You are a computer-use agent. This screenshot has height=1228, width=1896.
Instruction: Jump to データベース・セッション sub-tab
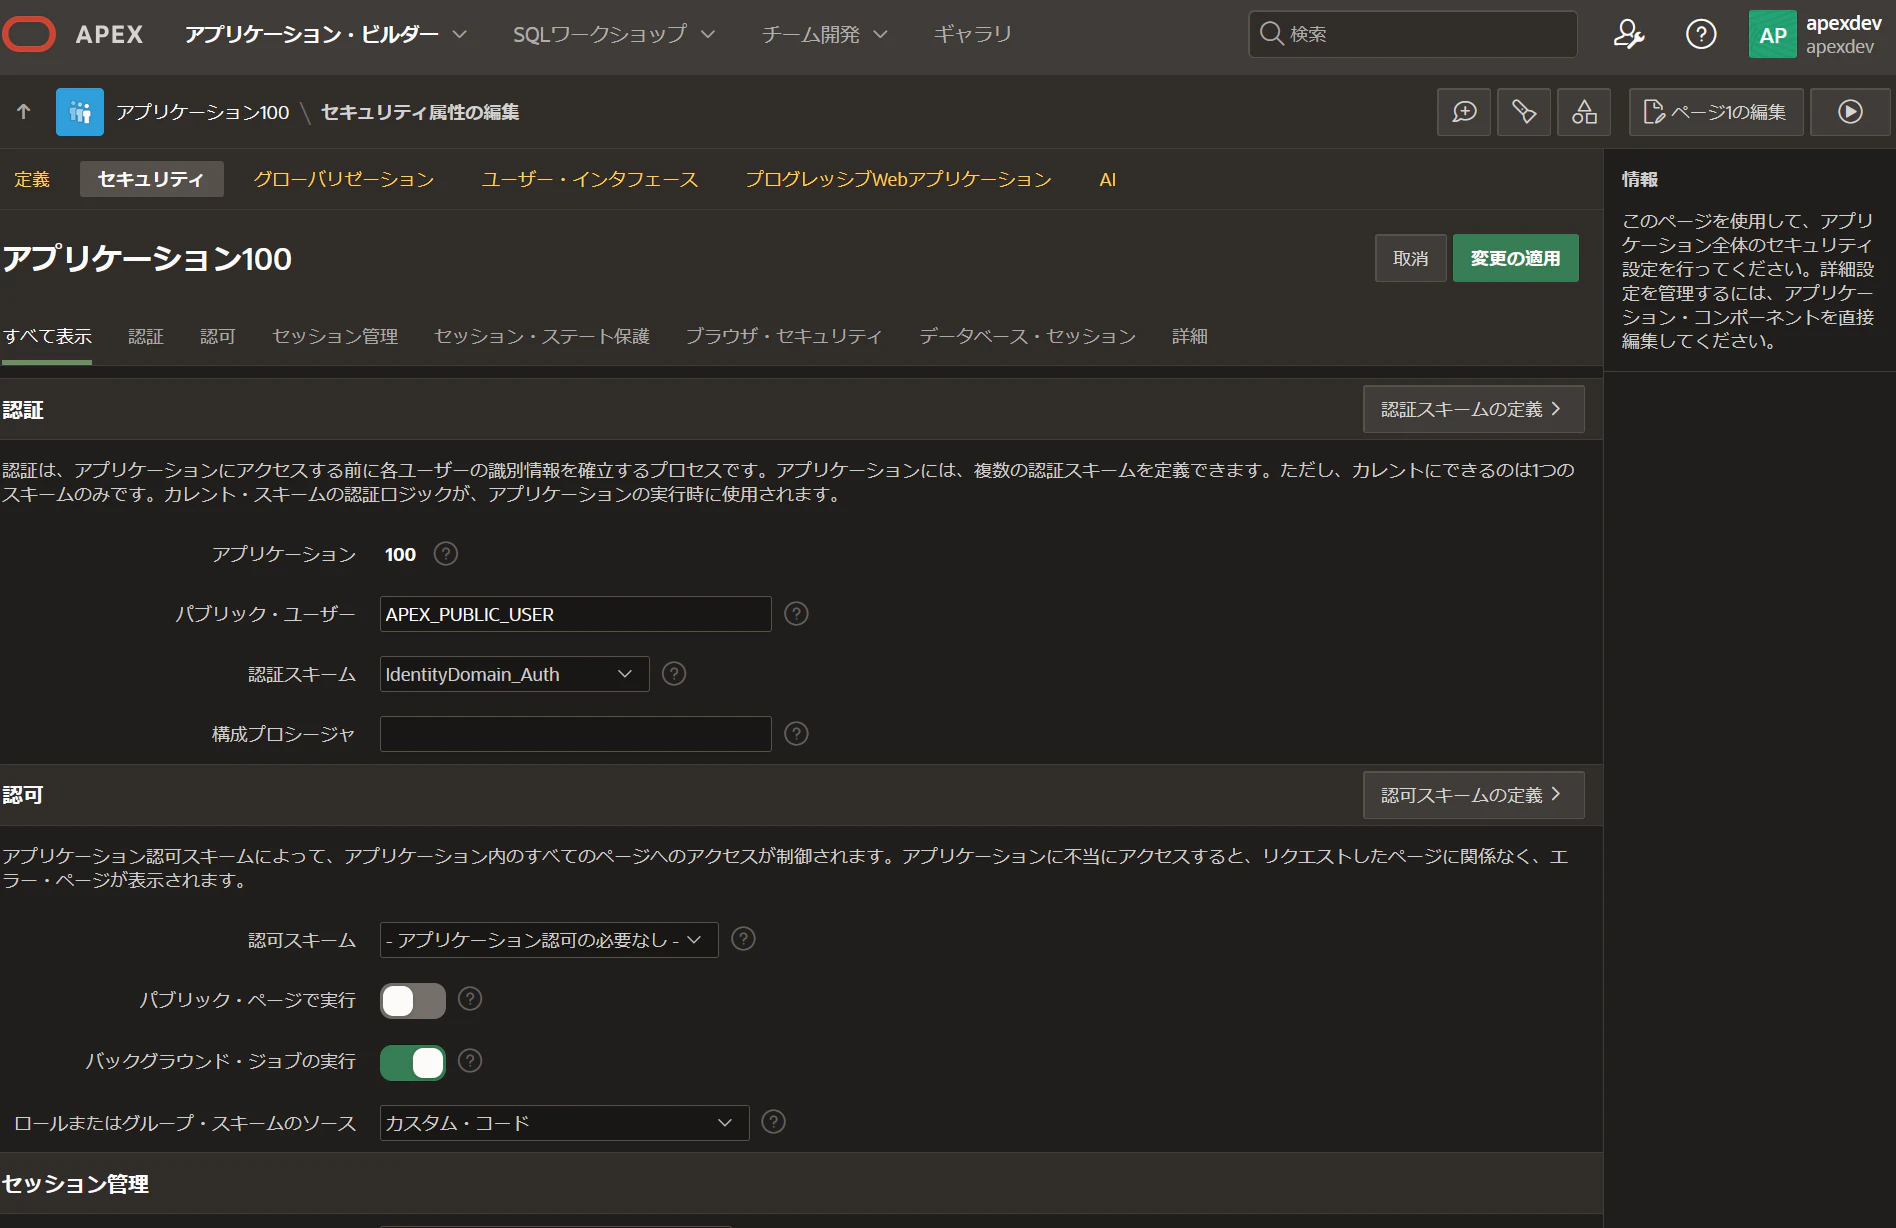(1028, 337)
